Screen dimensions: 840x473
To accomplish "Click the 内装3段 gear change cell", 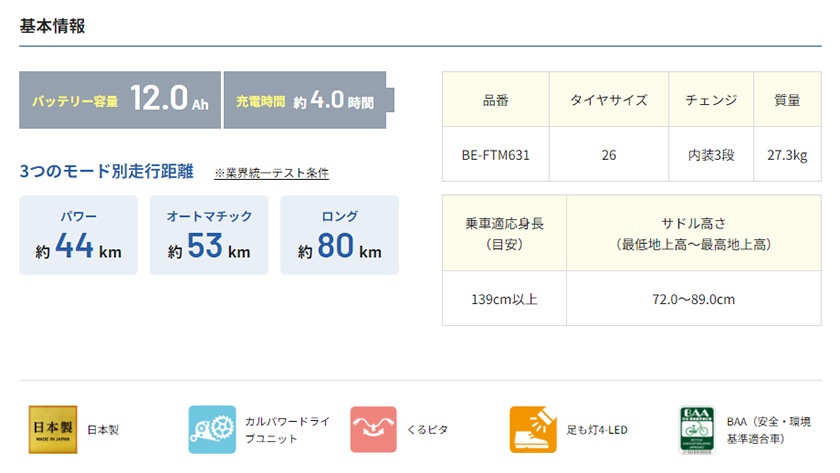I will pyautogui.click(x=711, y=155).
